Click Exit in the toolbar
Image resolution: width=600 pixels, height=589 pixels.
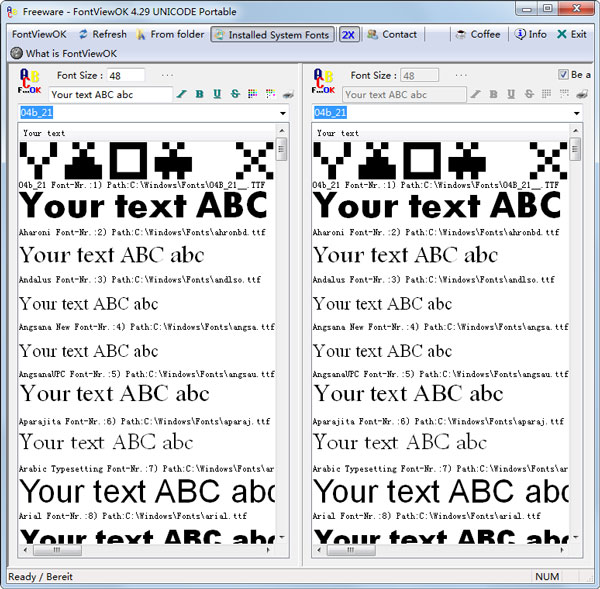point(572,34)
